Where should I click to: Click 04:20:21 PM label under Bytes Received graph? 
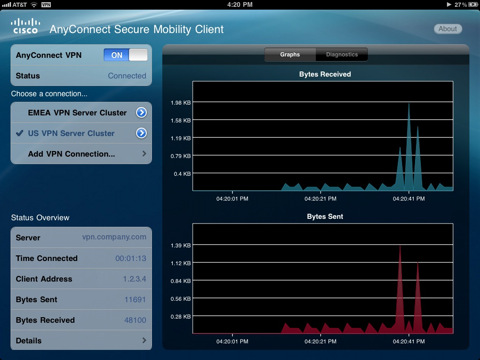tap(320, 199)
